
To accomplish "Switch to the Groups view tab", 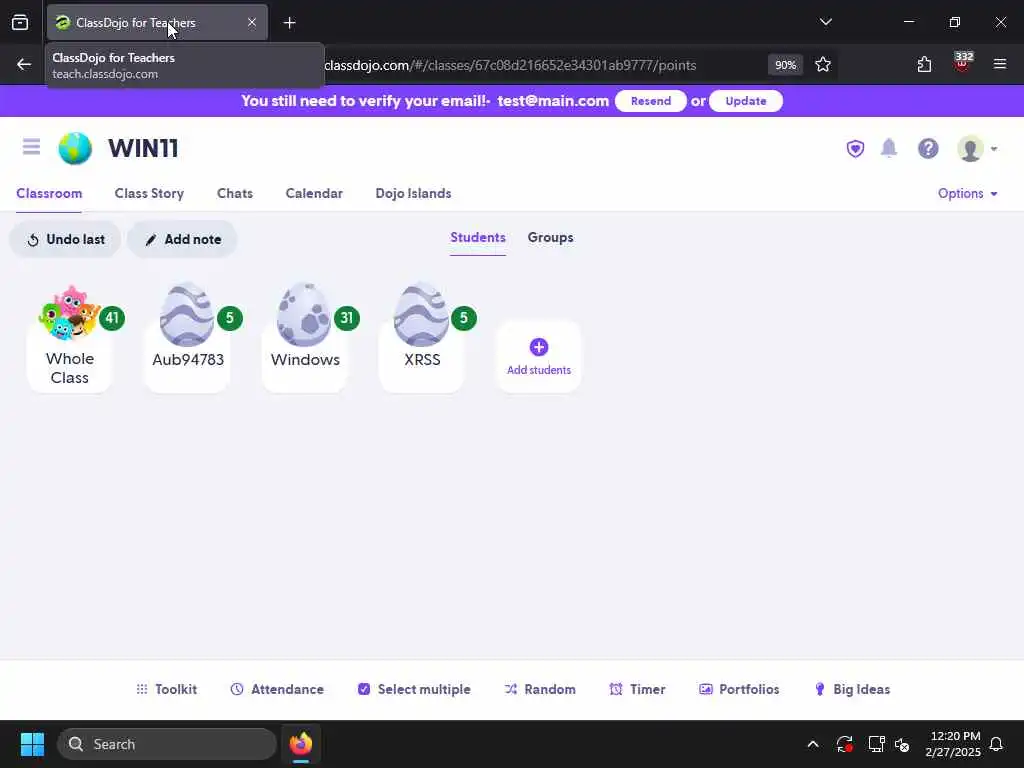I will 550,238.
